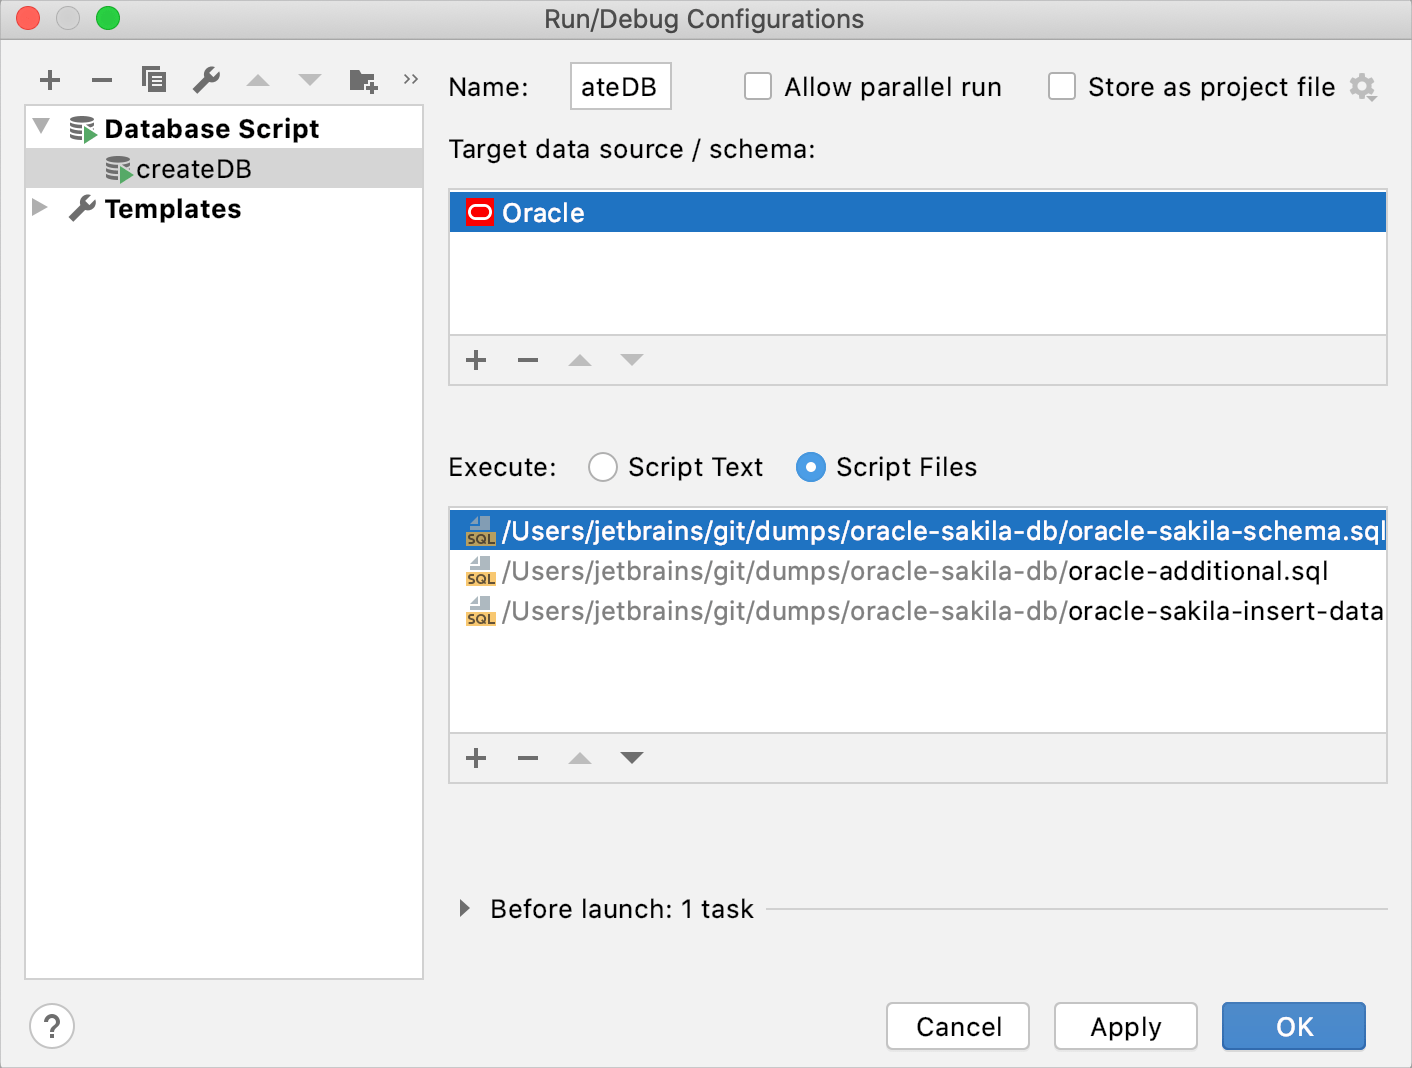Screen dimensions: 1412x1068
Task: Open edit templates wrench icon
Action: click(206, 79)
